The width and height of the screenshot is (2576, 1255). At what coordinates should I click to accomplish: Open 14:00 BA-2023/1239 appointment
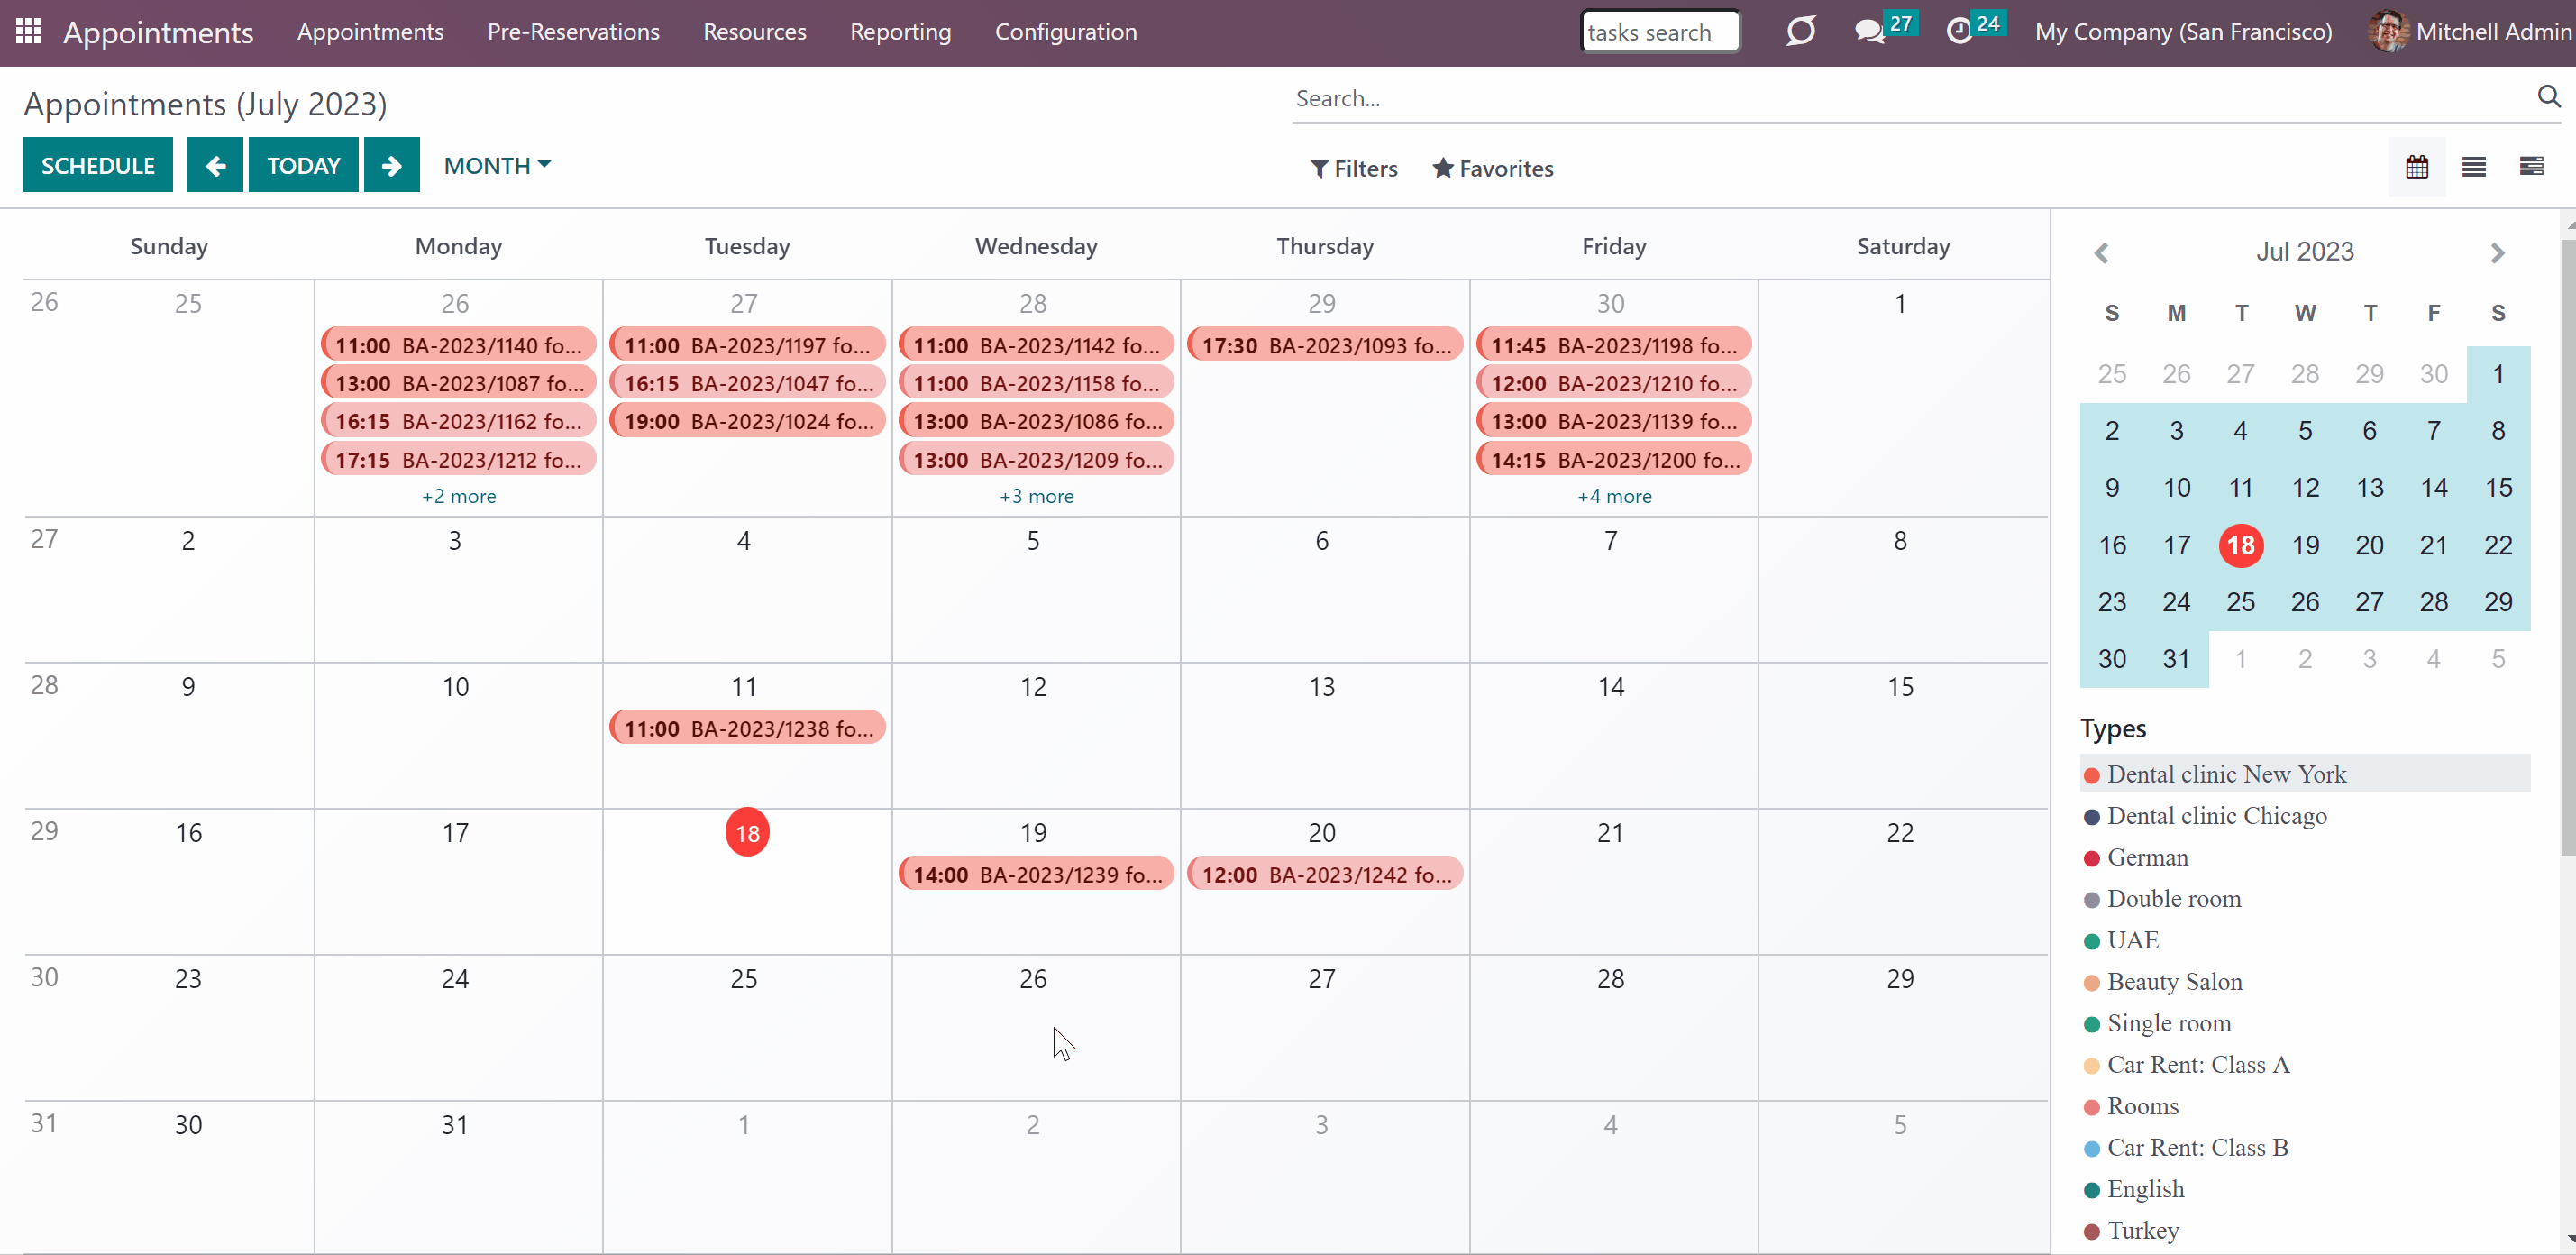point(1036,874)
